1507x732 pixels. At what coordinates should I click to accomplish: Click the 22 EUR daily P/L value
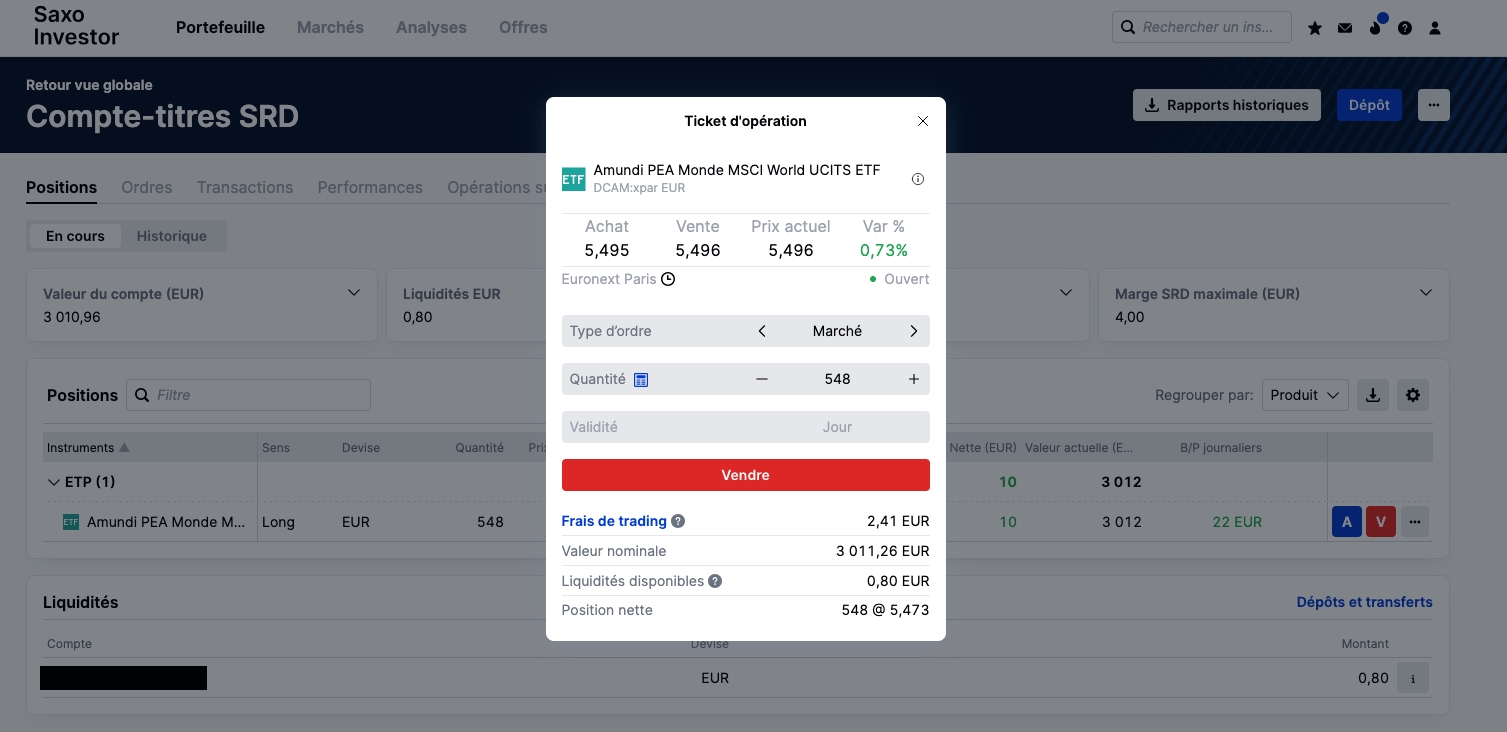tap(1237, 522)
